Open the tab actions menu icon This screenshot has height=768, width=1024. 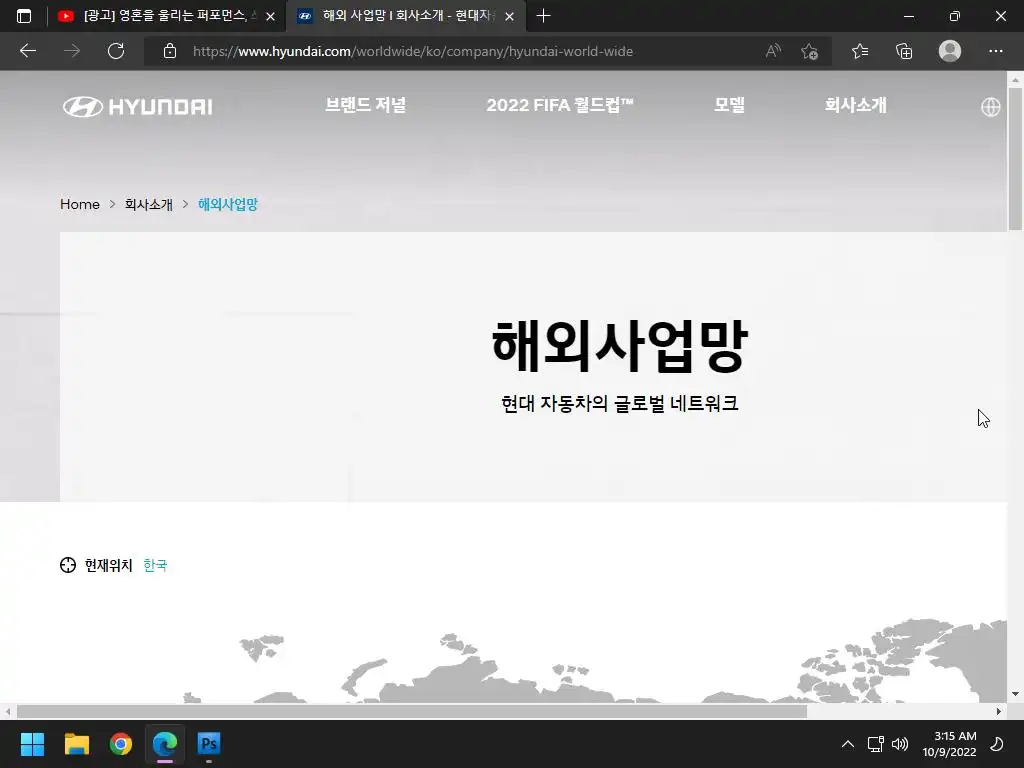(x=24, y=16)
